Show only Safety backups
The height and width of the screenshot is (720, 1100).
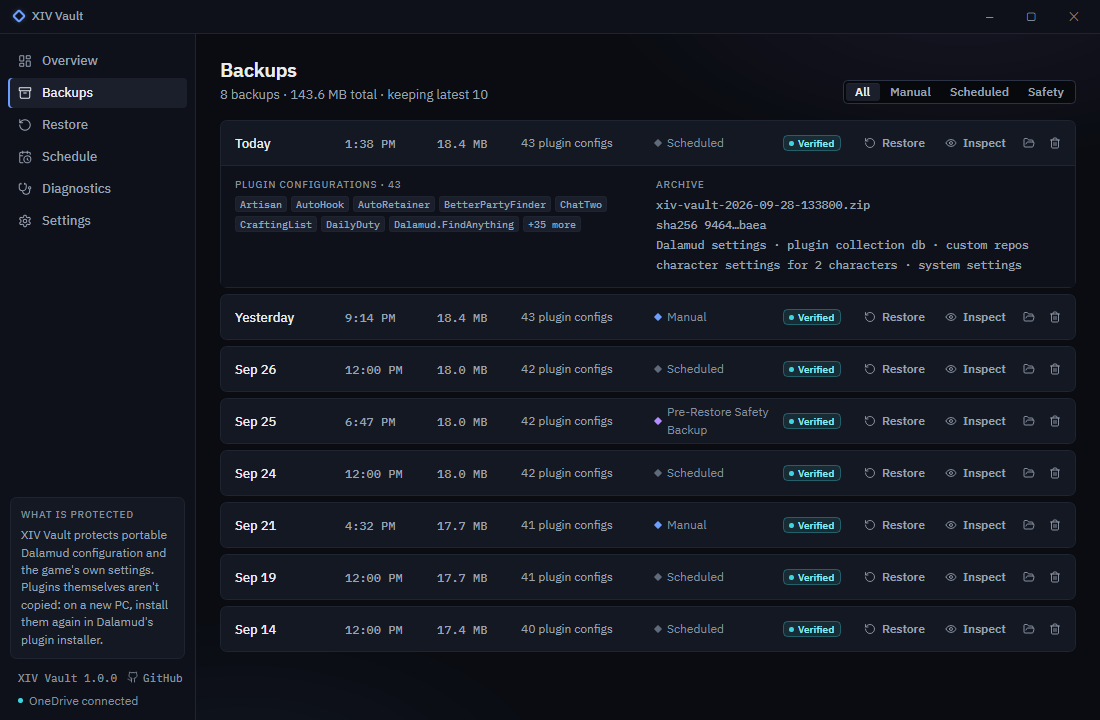click(x=1045, y=92)
